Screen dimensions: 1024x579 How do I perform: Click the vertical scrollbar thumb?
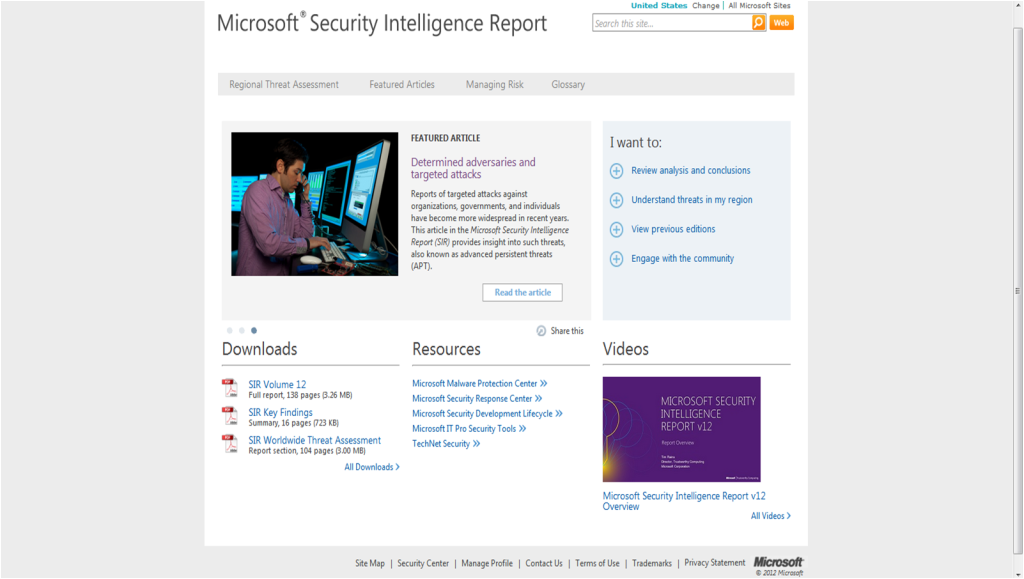click(1017, 290)
